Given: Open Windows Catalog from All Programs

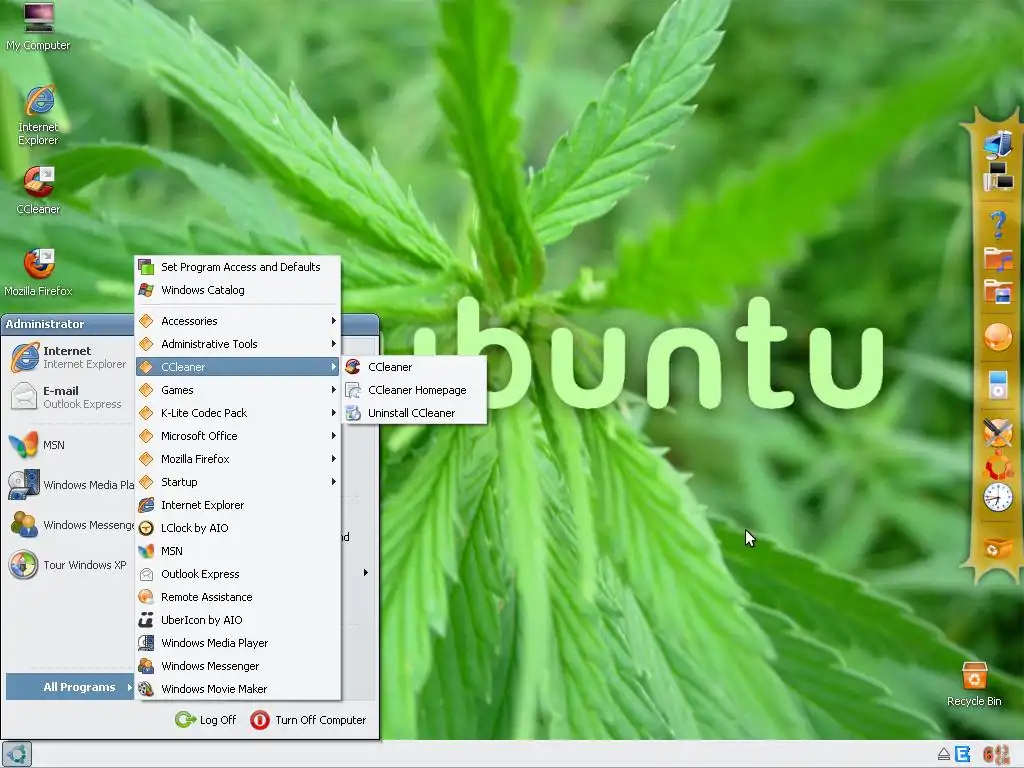Looking at the screenshot, I should pyautogui.click(x=238, y=290).
